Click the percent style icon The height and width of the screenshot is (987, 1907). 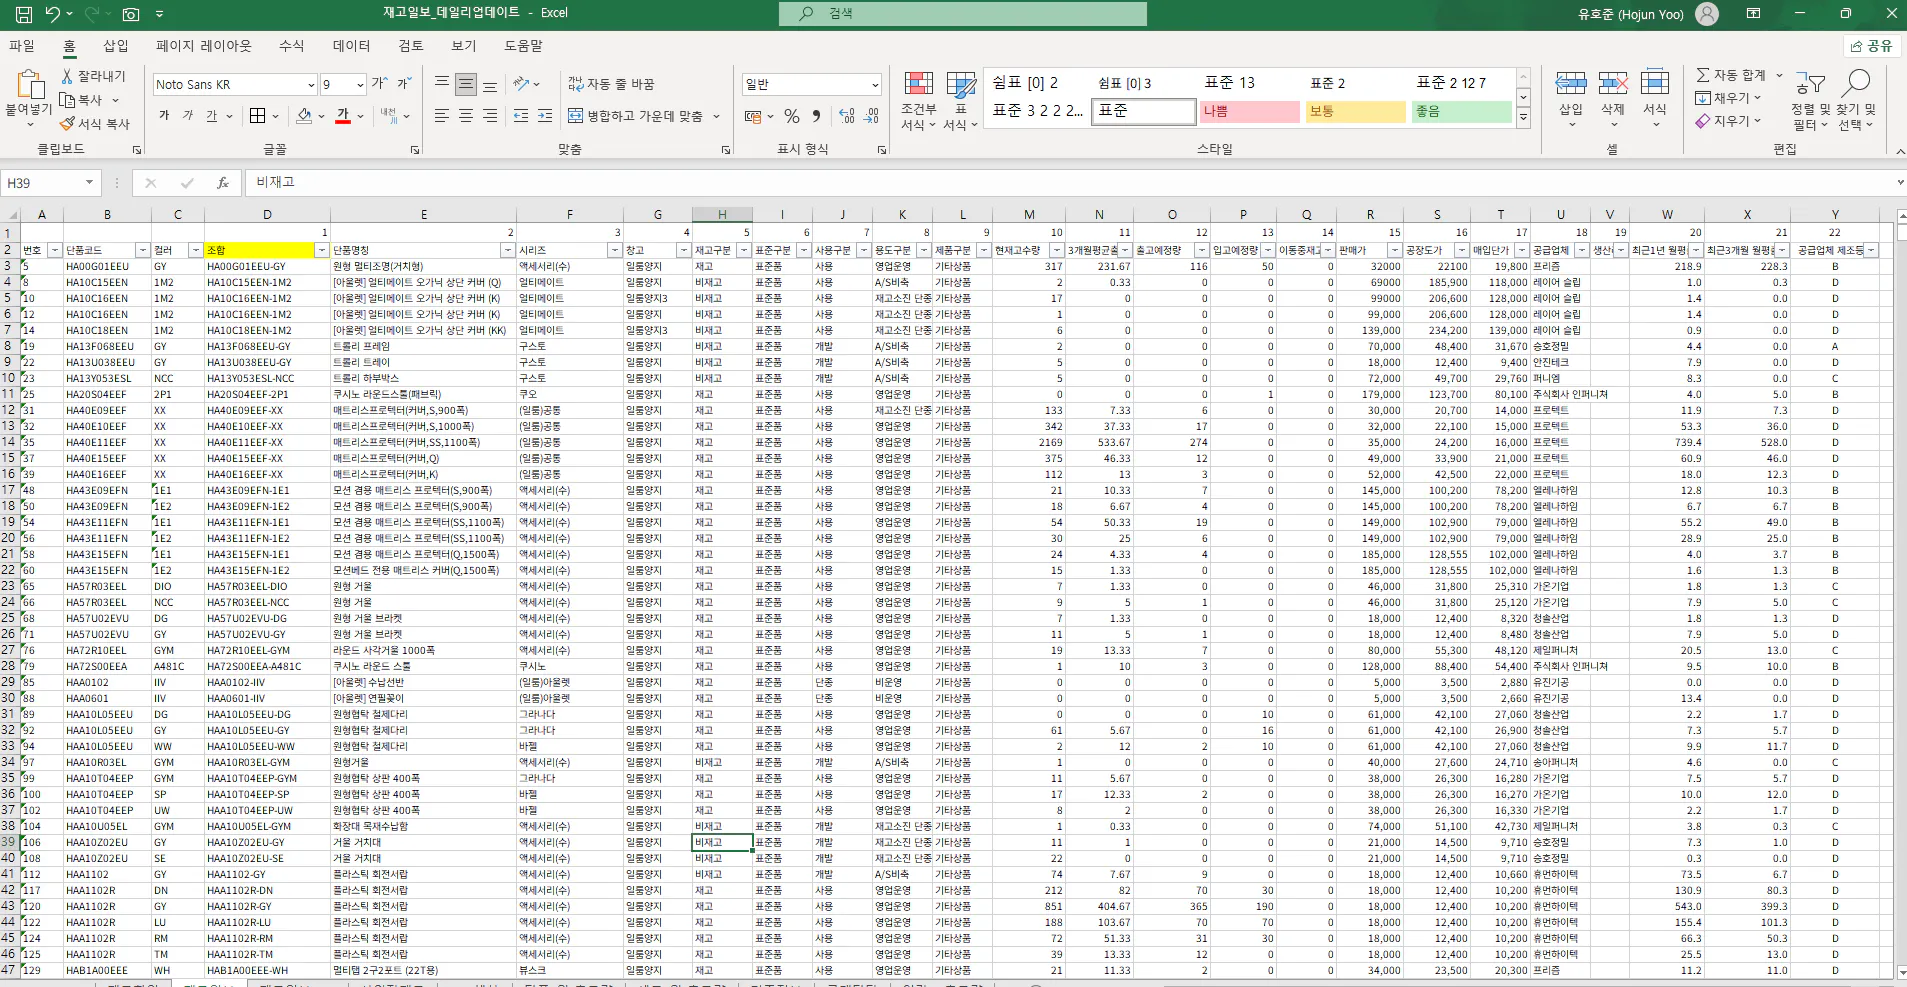pyautogui.click(x=792, y=117)
